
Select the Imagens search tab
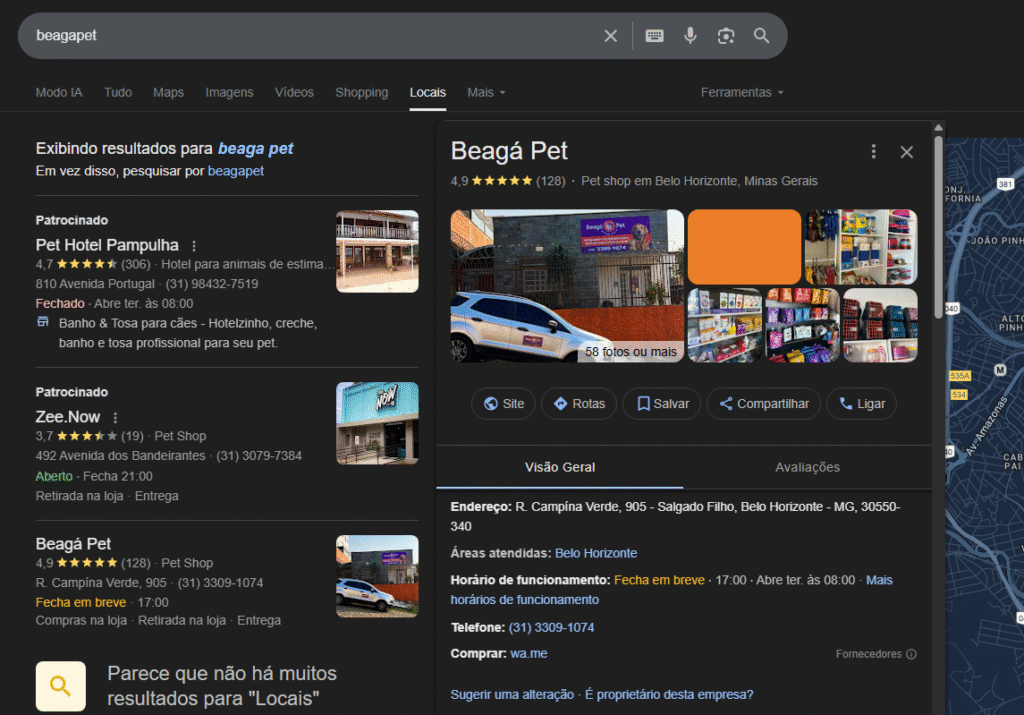click(x=229, y=93)
